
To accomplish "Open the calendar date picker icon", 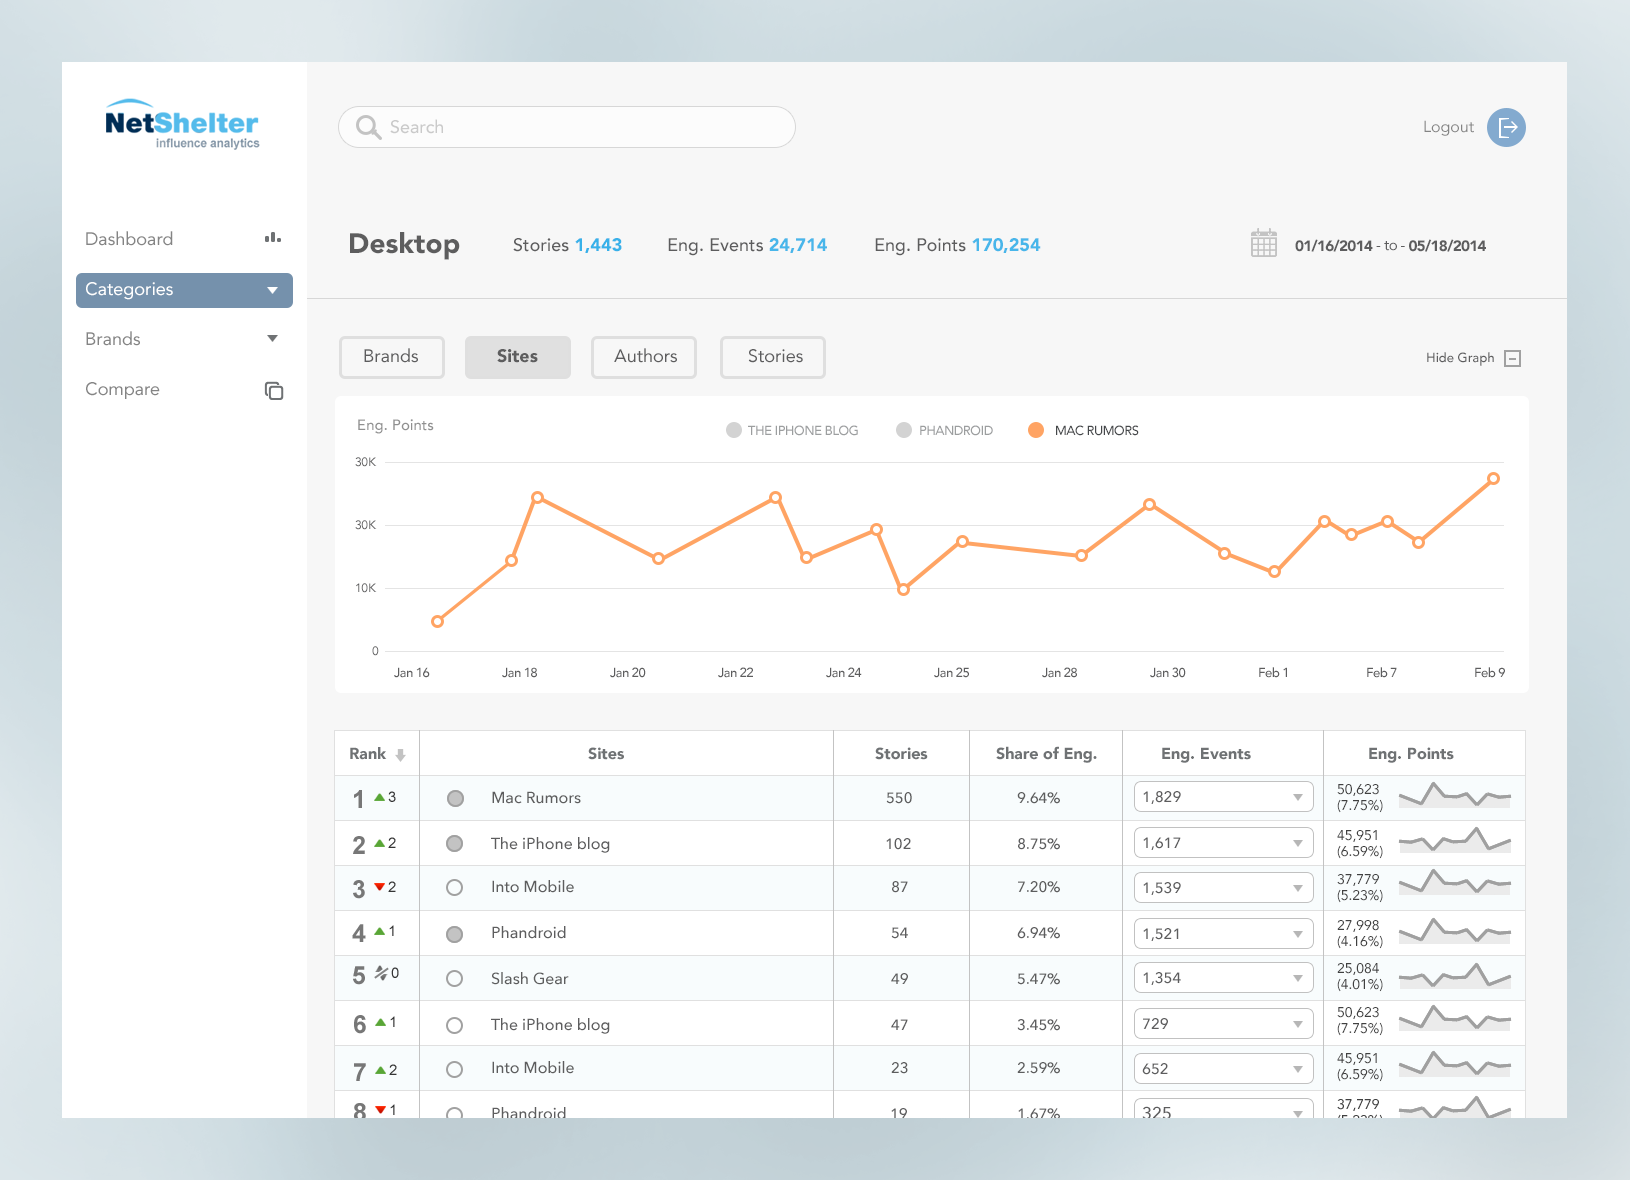I will [1264, 244].
